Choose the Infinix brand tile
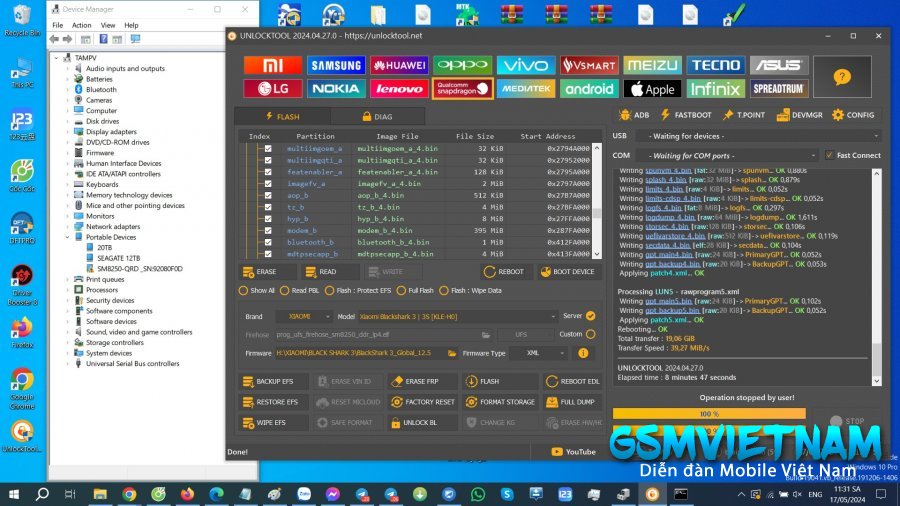 (x=716, y=89)
